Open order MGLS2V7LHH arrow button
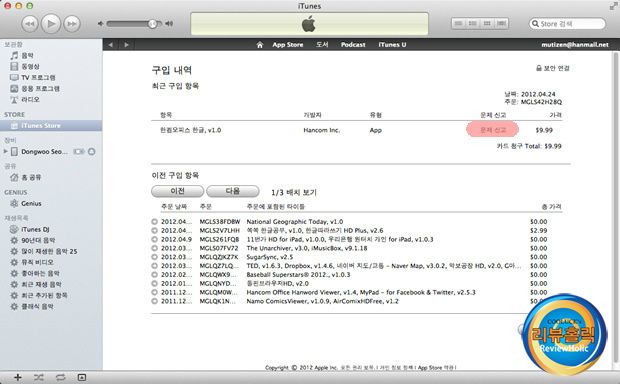The height and width of the screenshot is (384, 620). click(155, 231)
